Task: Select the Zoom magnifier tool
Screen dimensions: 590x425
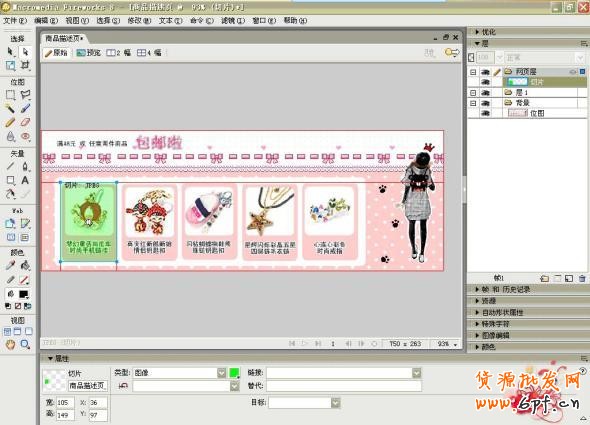Action: click(x=25, y=344)
